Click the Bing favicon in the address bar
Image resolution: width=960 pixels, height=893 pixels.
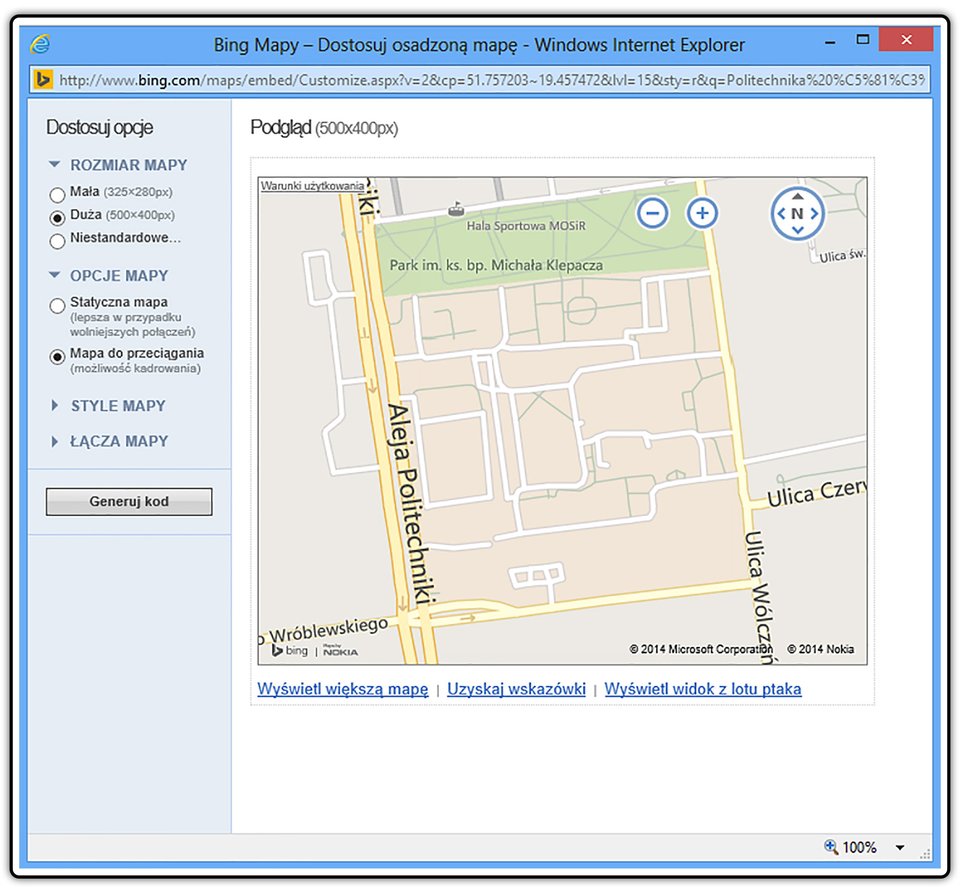[x=42, y=80]
